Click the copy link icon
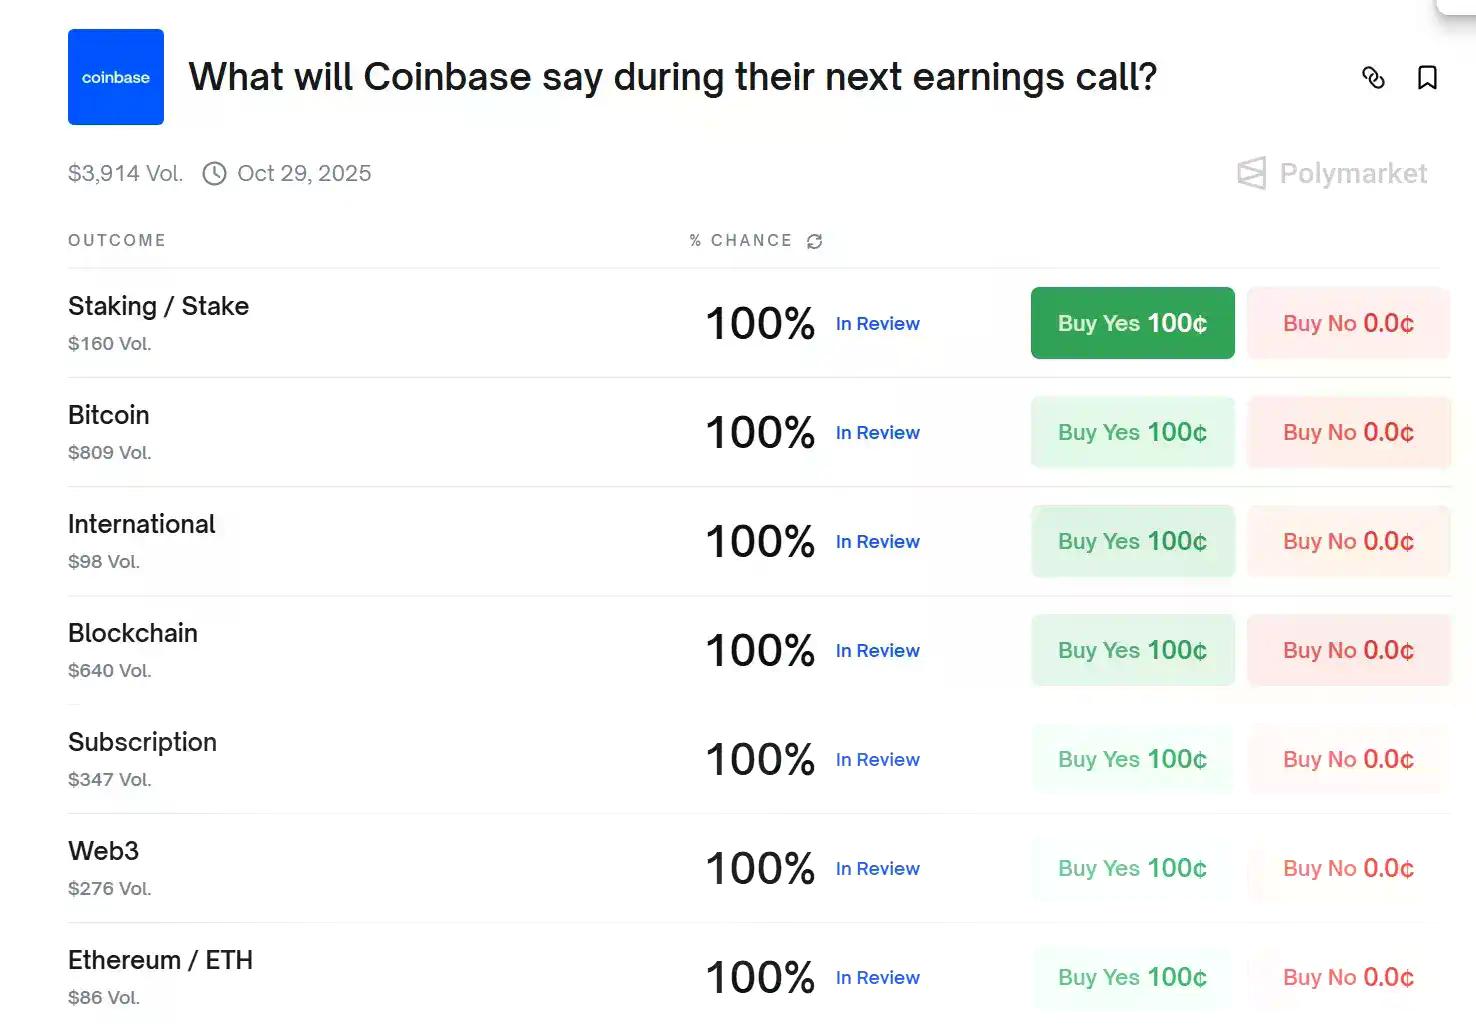 tap(1373, 78)
